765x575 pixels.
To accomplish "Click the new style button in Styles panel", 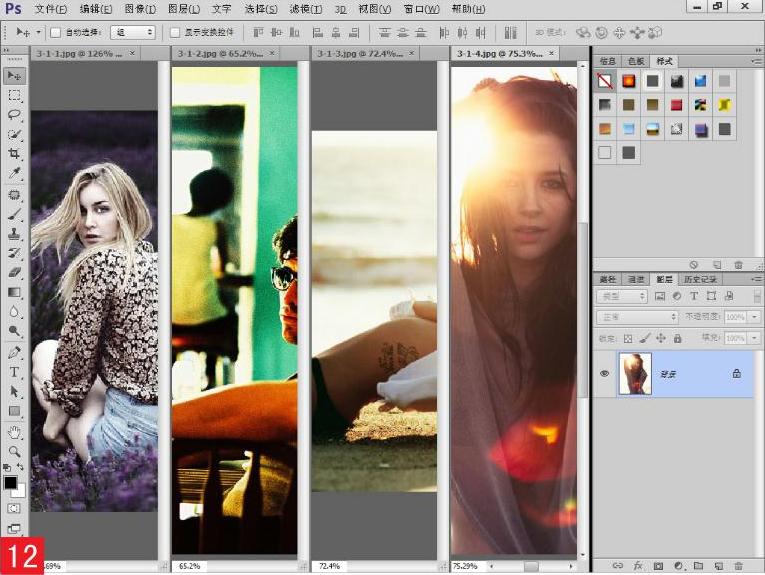I will [717, 265].
